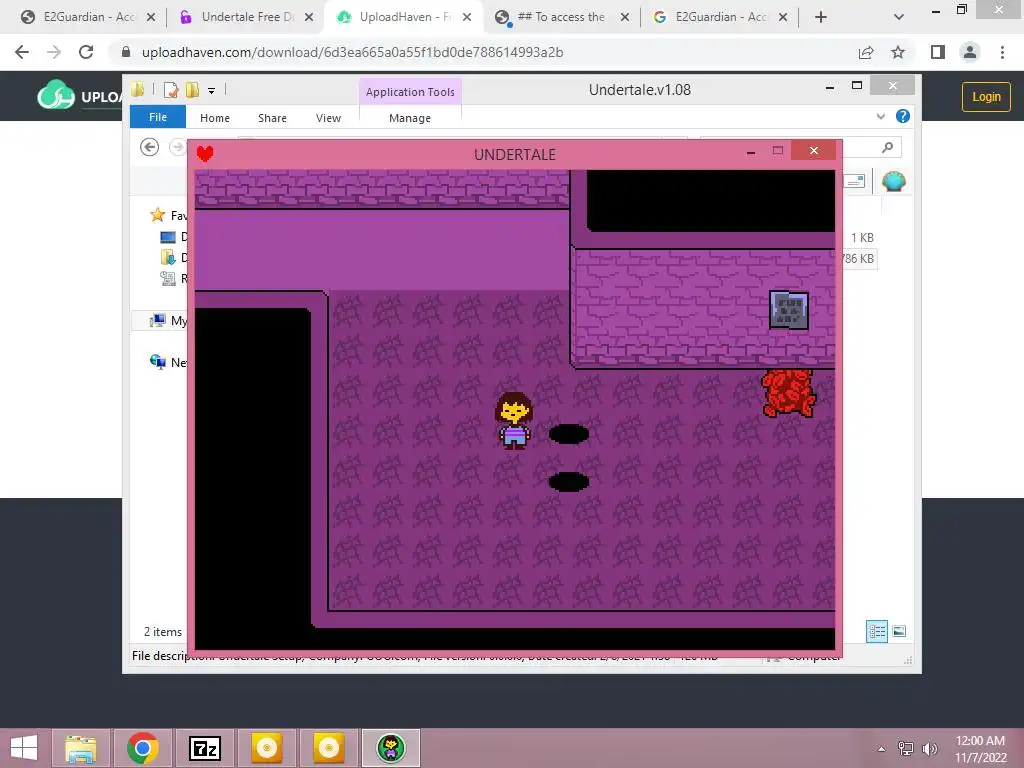Click the red heart icon in Undertale title bar
Viewport: 1024px width, 768px height.
tap(205, 153)
